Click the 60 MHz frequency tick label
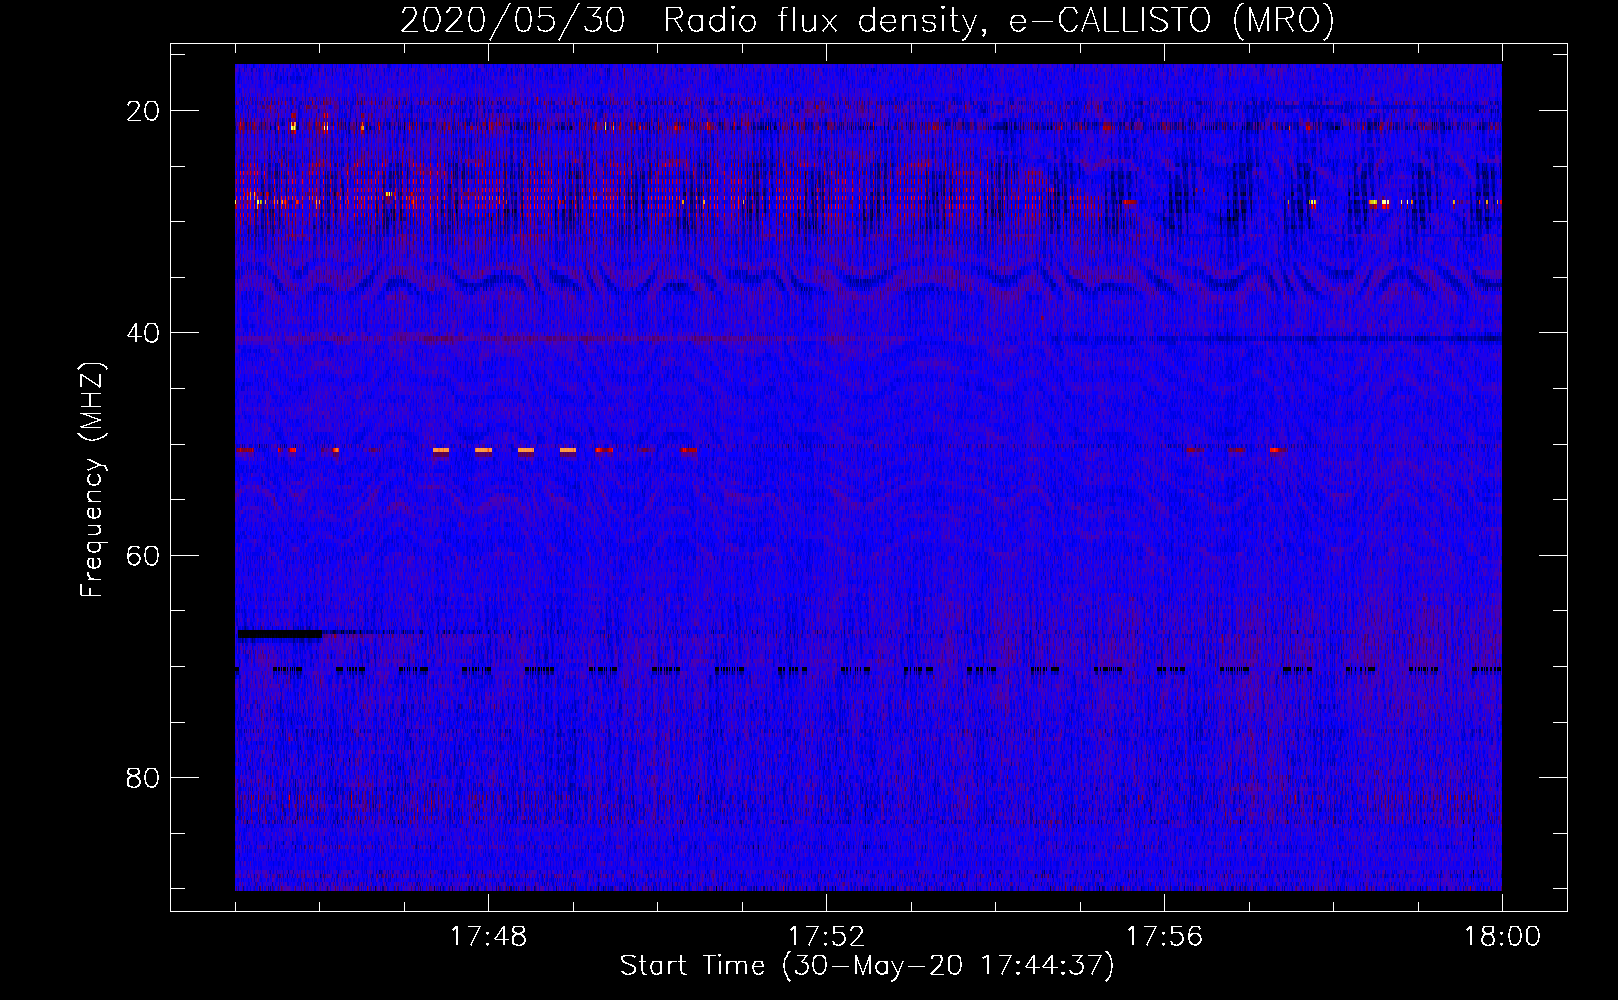Viewport: 1618px width, 1000px height. [x=143, y=555]
